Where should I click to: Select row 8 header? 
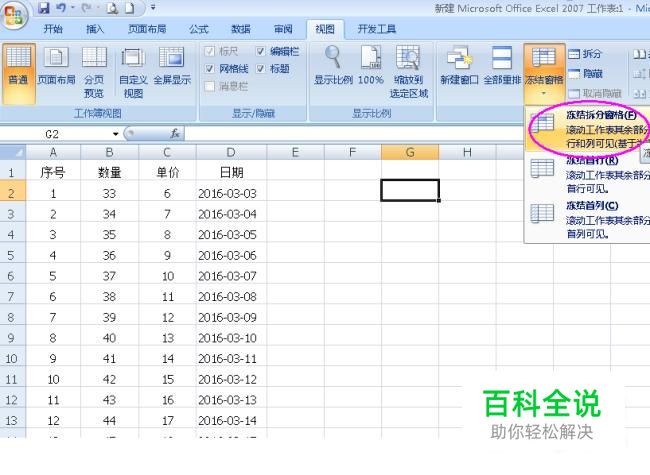click(12, 317)
